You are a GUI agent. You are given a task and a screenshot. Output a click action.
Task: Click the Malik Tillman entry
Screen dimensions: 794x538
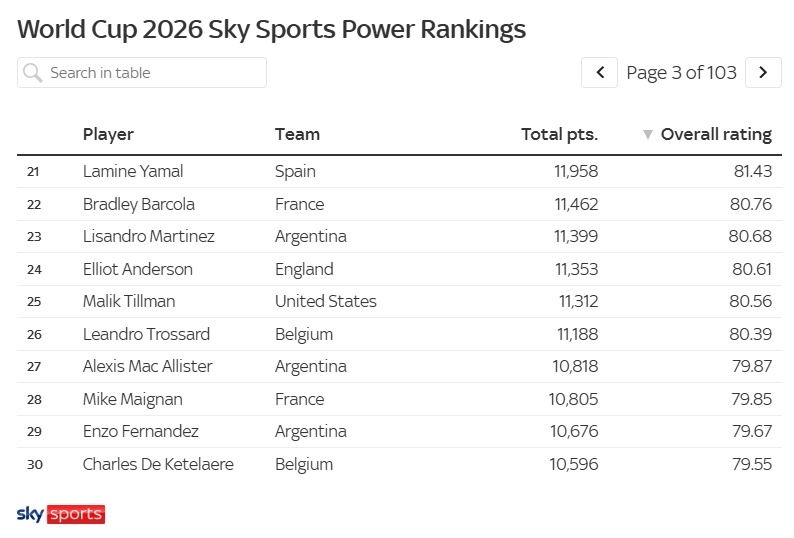(129, 301)
